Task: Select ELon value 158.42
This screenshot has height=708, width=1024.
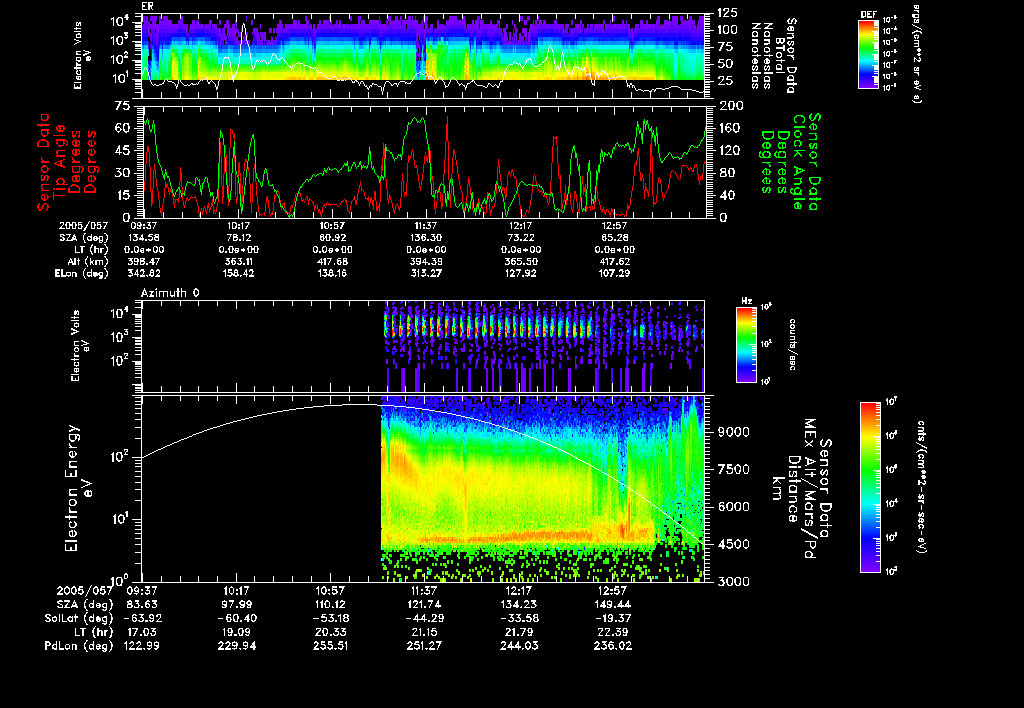Action: (238, 274)
